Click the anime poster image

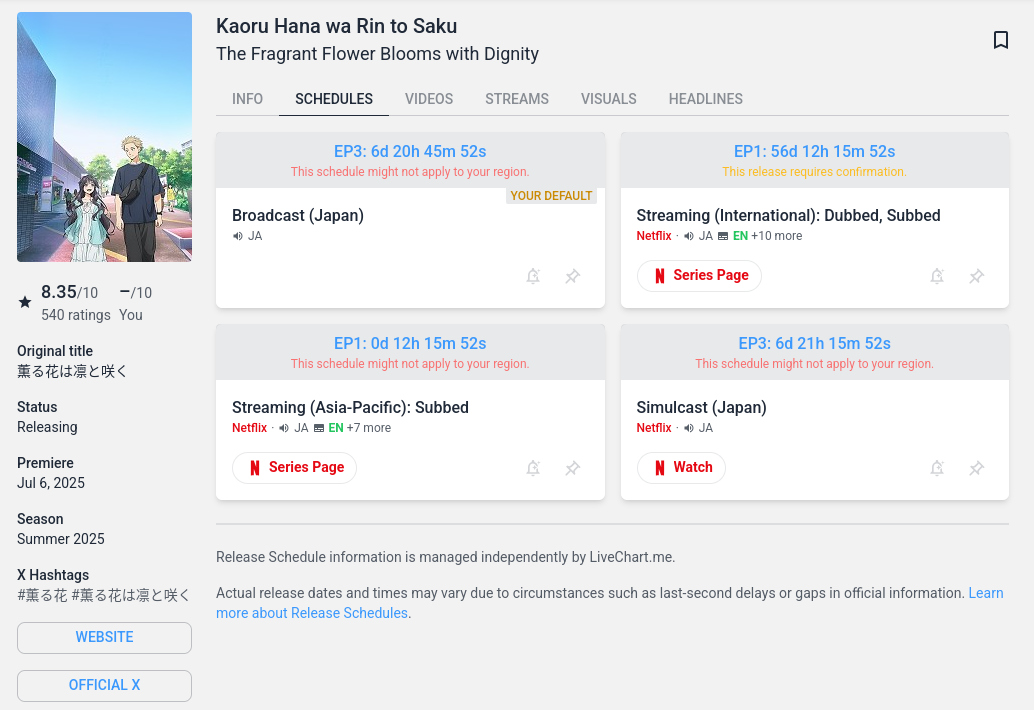point(104,137)
